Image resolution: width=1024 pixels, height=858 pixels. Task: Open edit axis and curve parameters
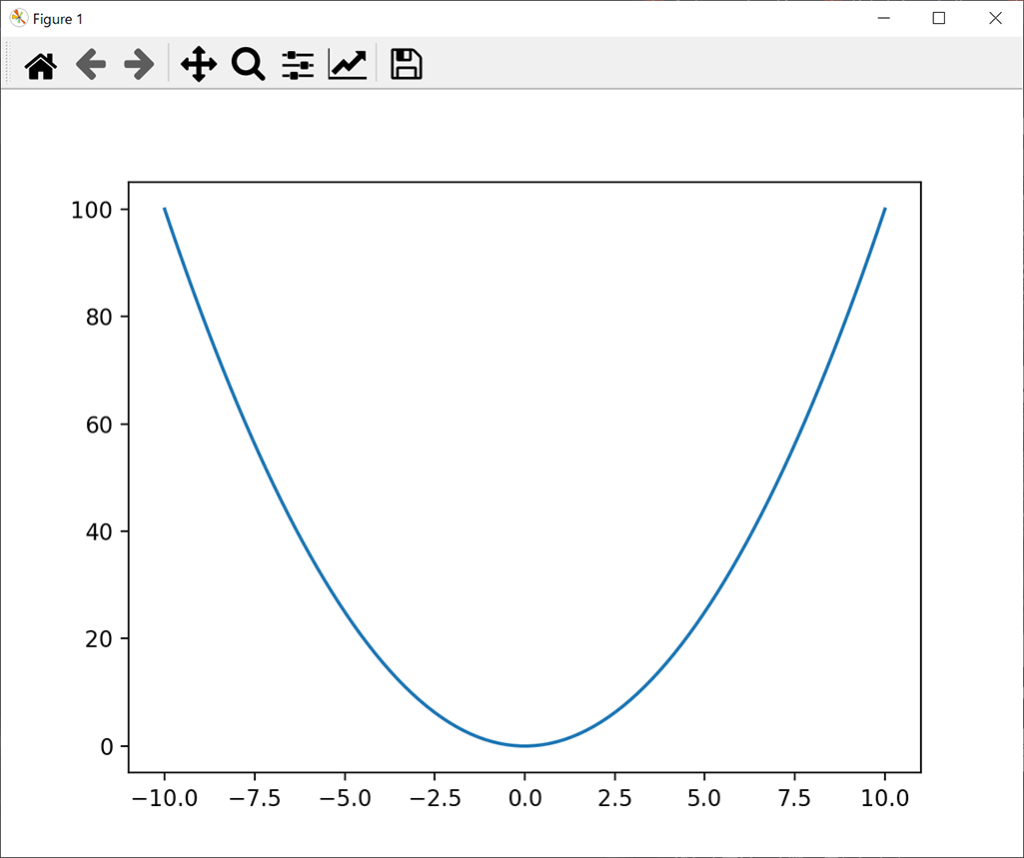[348, 66]
